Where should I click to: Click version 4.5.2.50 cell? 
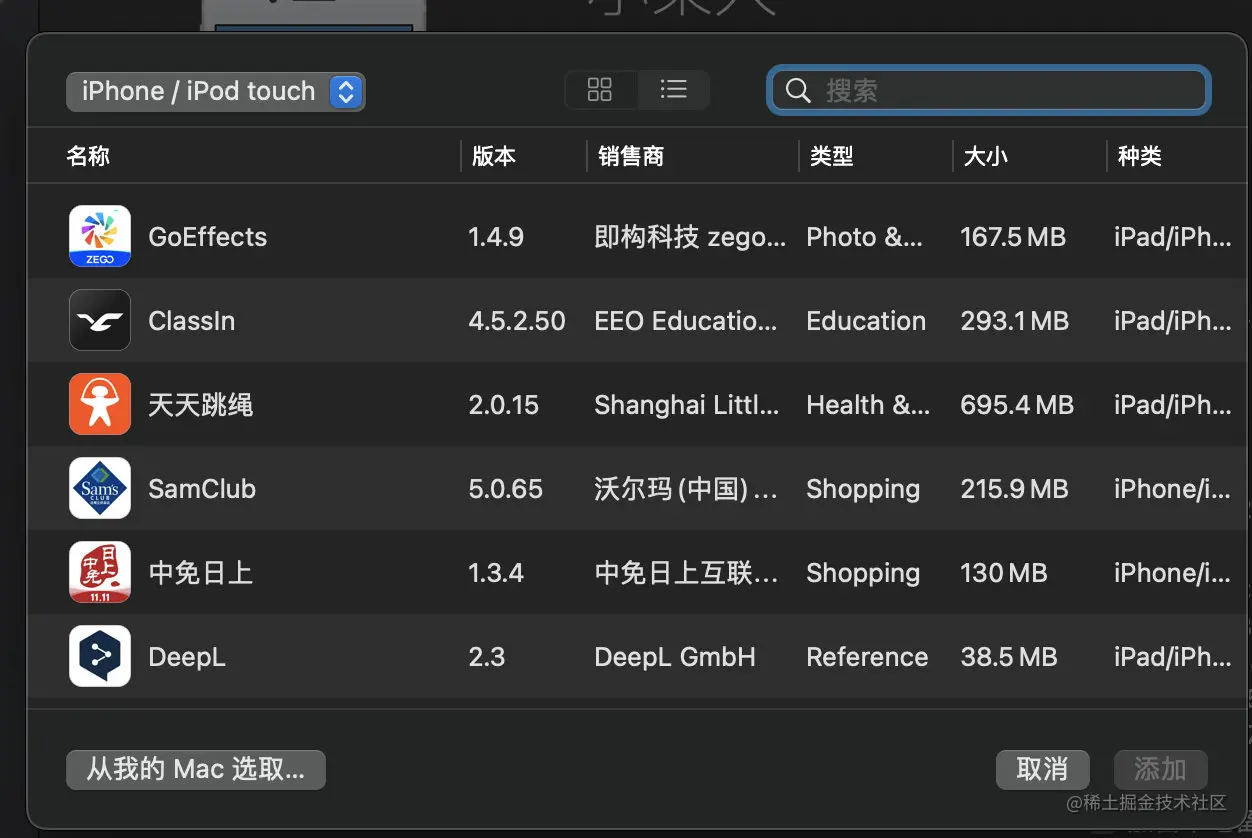tap(517, 321)
